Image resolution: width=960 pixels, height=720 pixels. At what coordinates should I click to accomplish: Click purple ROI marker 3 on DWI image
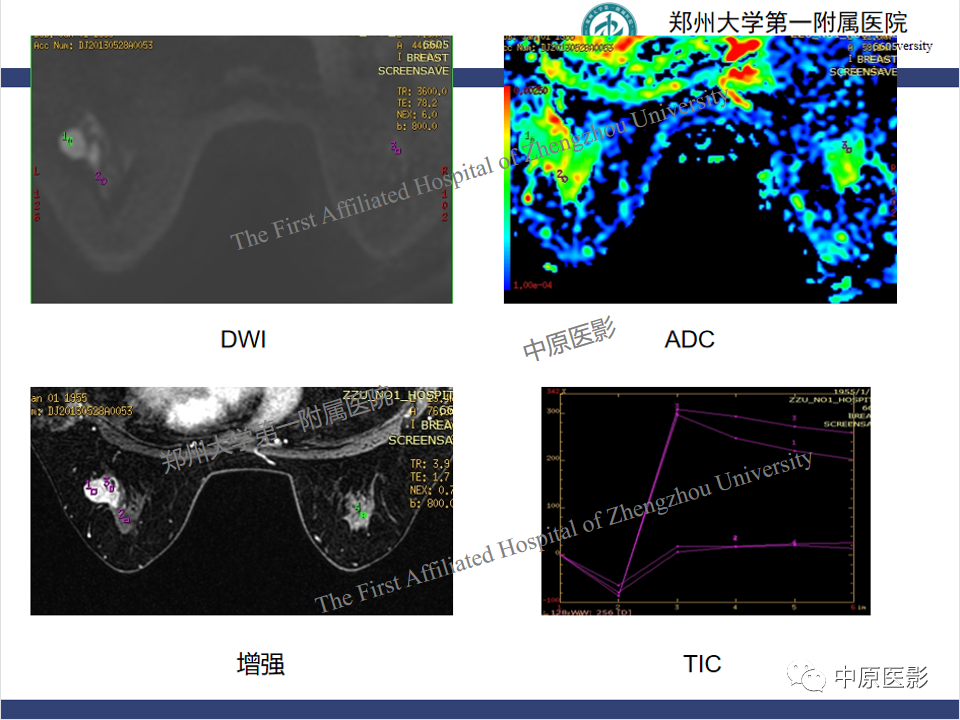tap(396, 148)
